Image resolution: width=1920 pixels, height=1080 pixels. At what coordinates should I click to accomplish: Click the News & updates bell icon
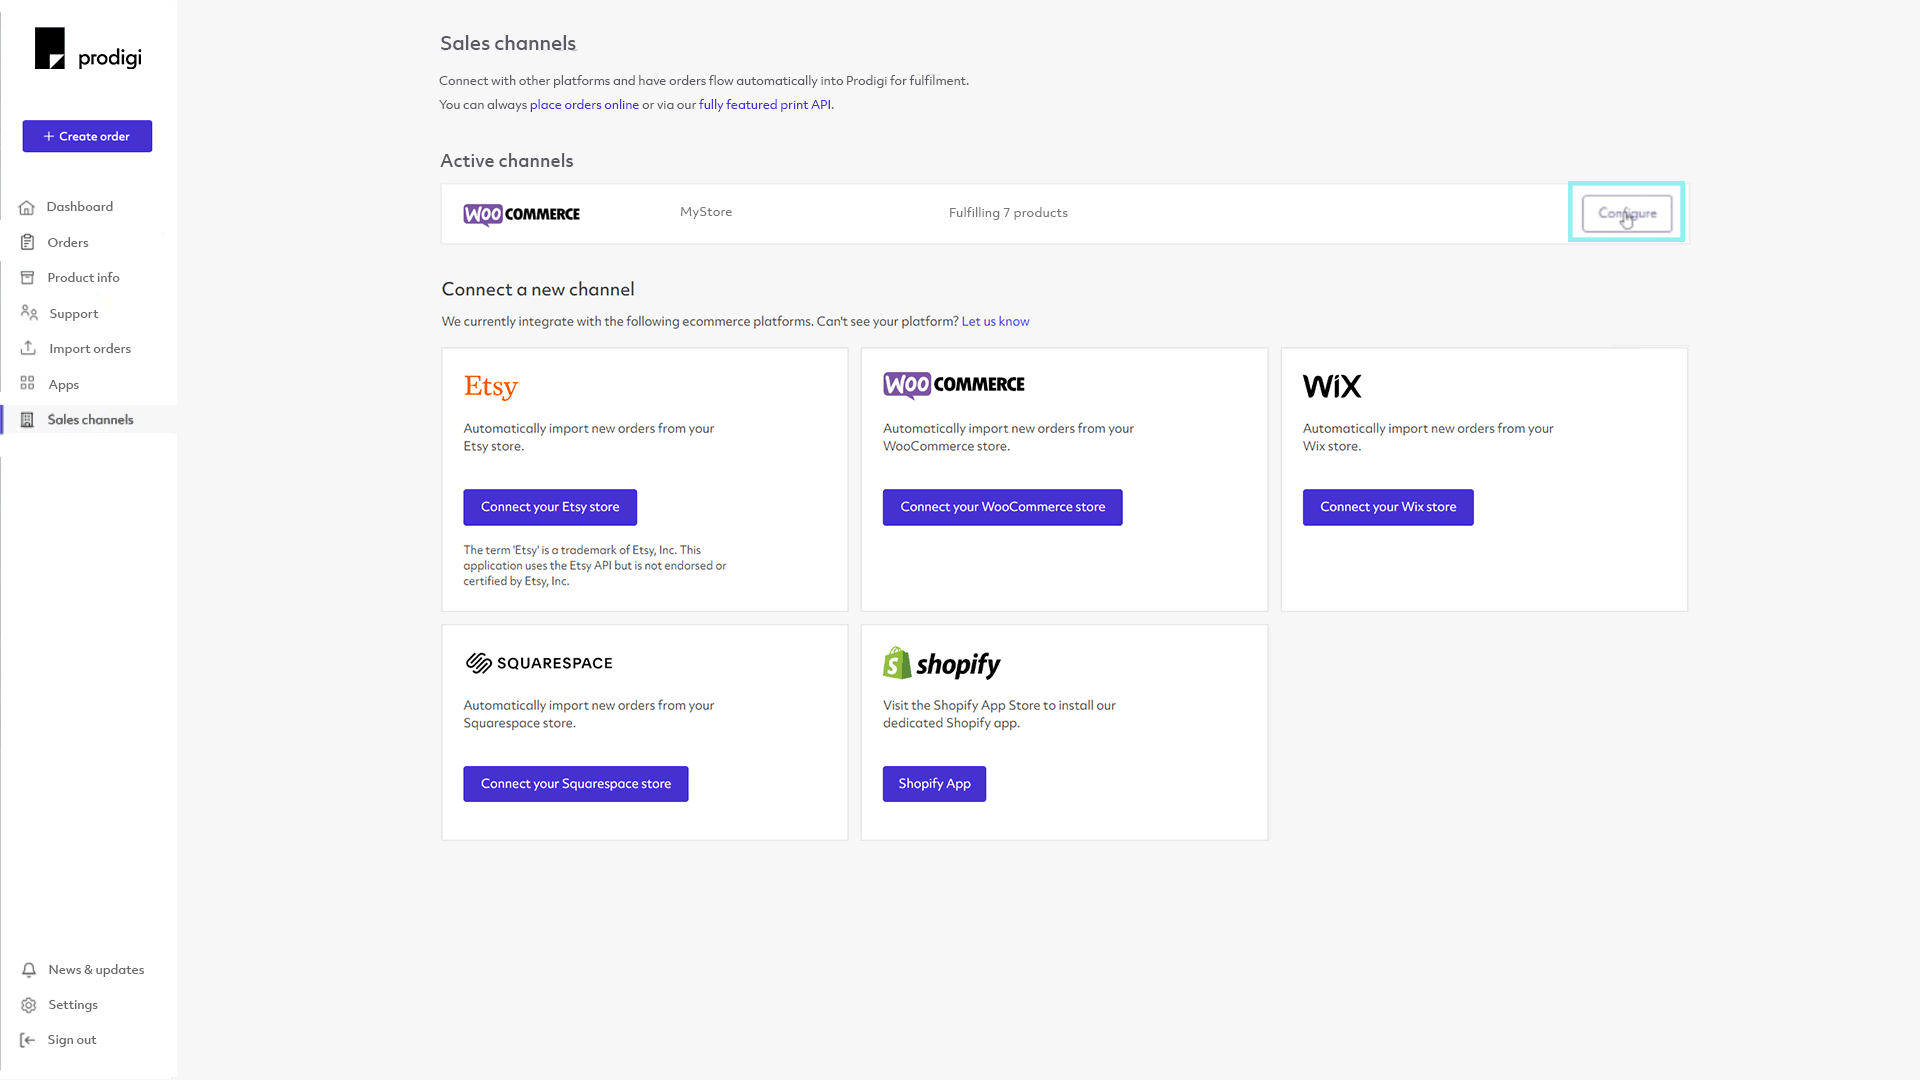[x=29, y=969]
